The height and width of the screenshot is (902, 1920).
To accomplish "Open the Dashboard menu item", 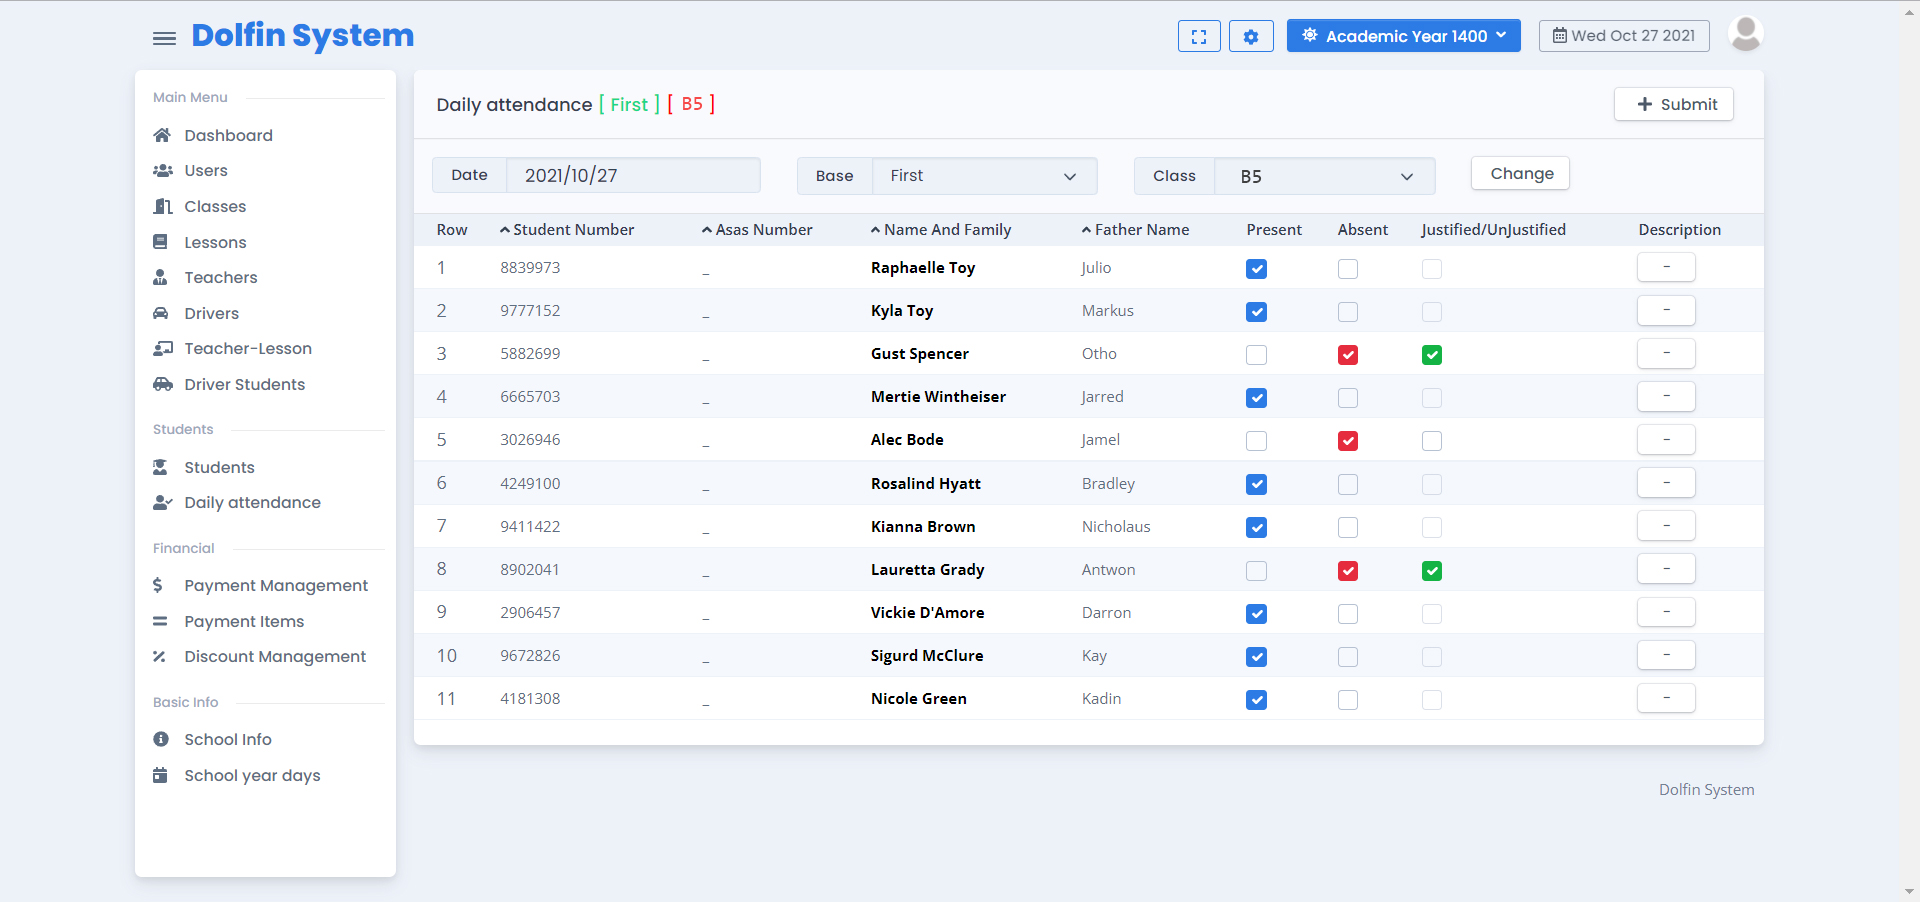I will coord(228,135).
